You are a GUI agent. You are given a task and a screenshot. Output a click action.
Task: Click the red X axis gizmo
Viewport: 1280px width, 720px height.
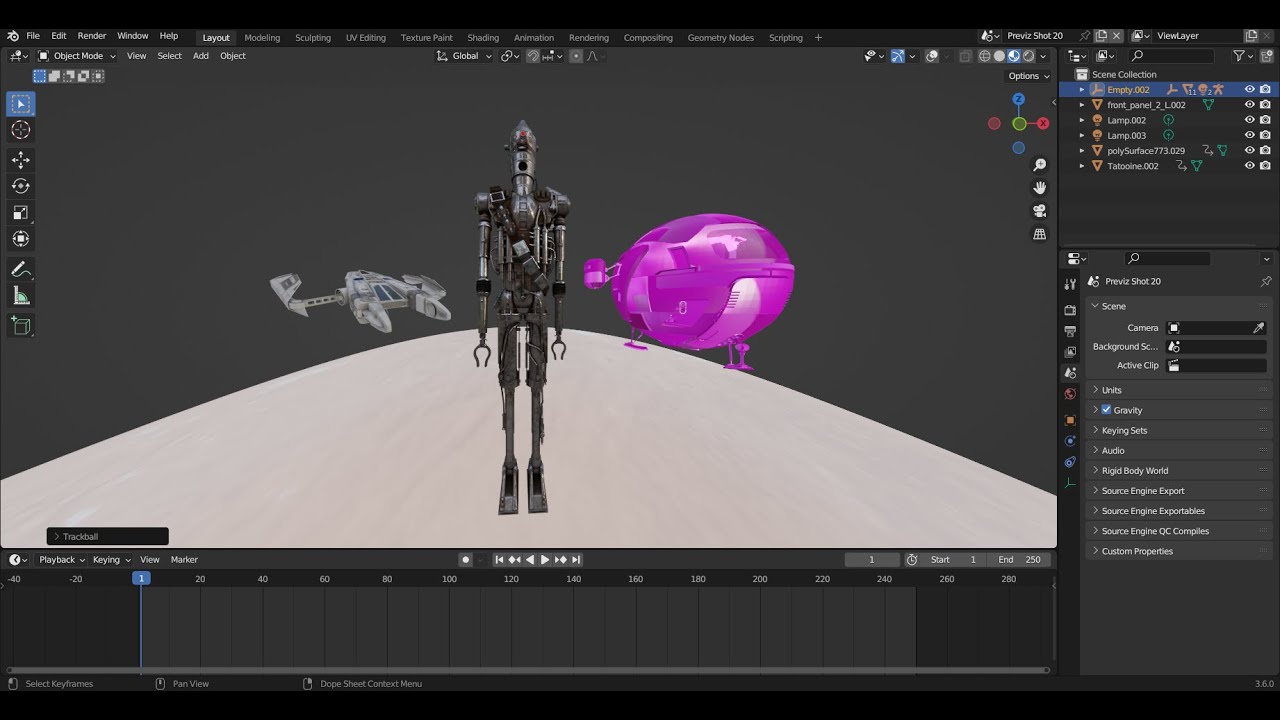(1043, 124)
